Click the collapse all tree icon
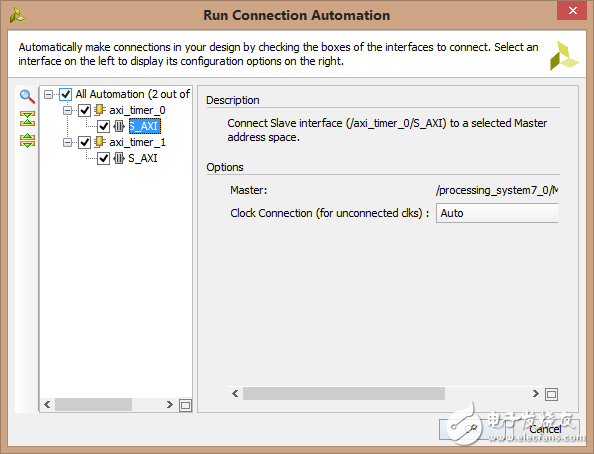 (27, 118)
